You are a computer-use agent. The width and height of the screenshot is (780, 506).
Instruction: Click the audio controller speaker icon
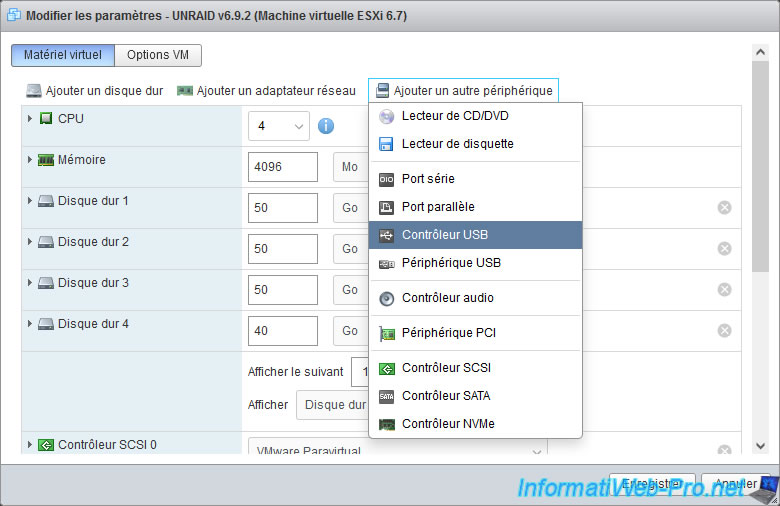click(387, 298)
